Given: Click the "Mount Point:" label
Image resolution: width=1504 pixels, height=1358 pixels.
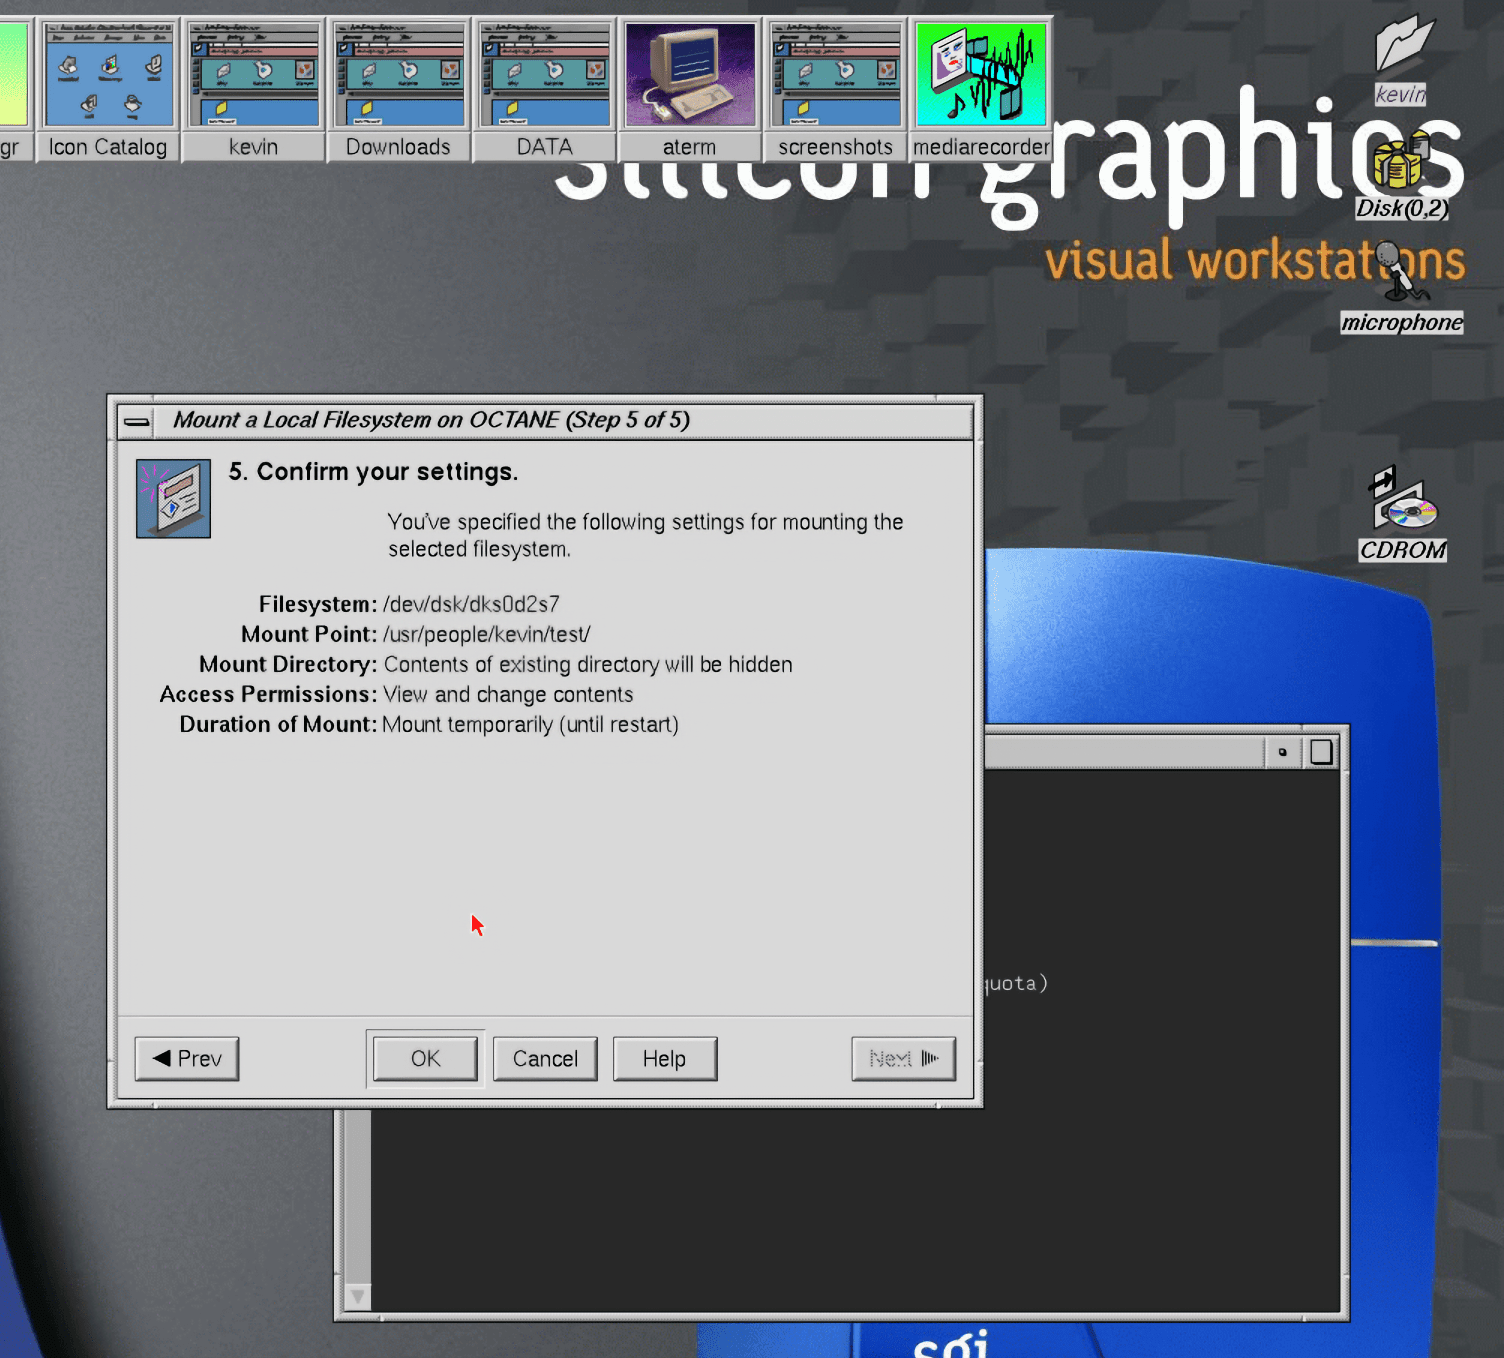Looking at the screenshot, I should [309, 634].
